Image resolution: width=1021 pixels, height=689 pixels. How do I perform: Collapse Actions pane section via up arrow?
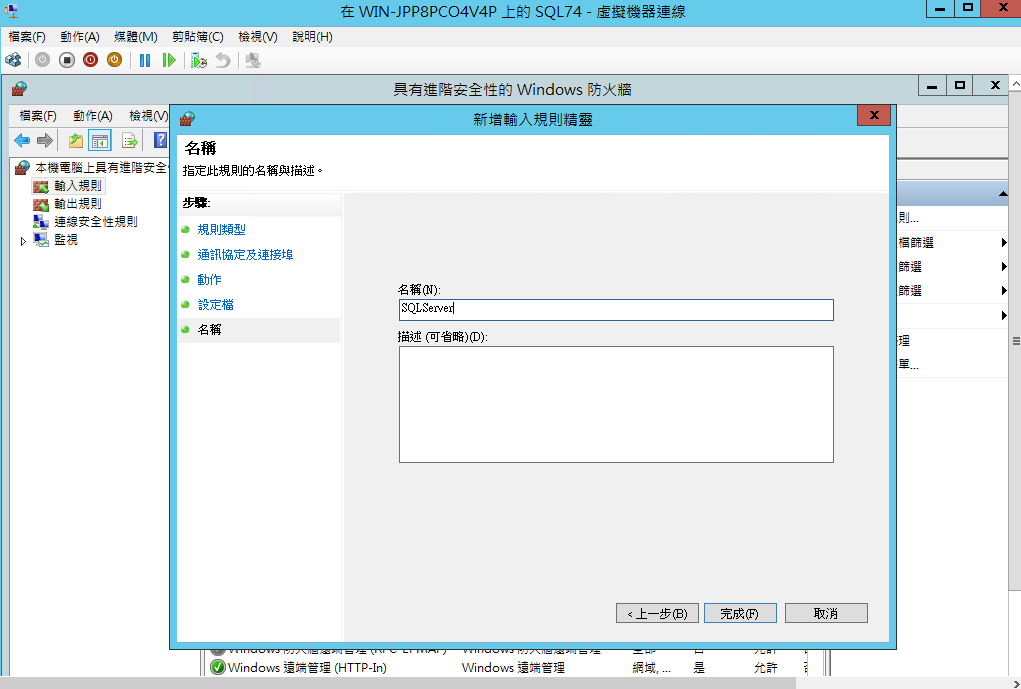(1003, 194)
